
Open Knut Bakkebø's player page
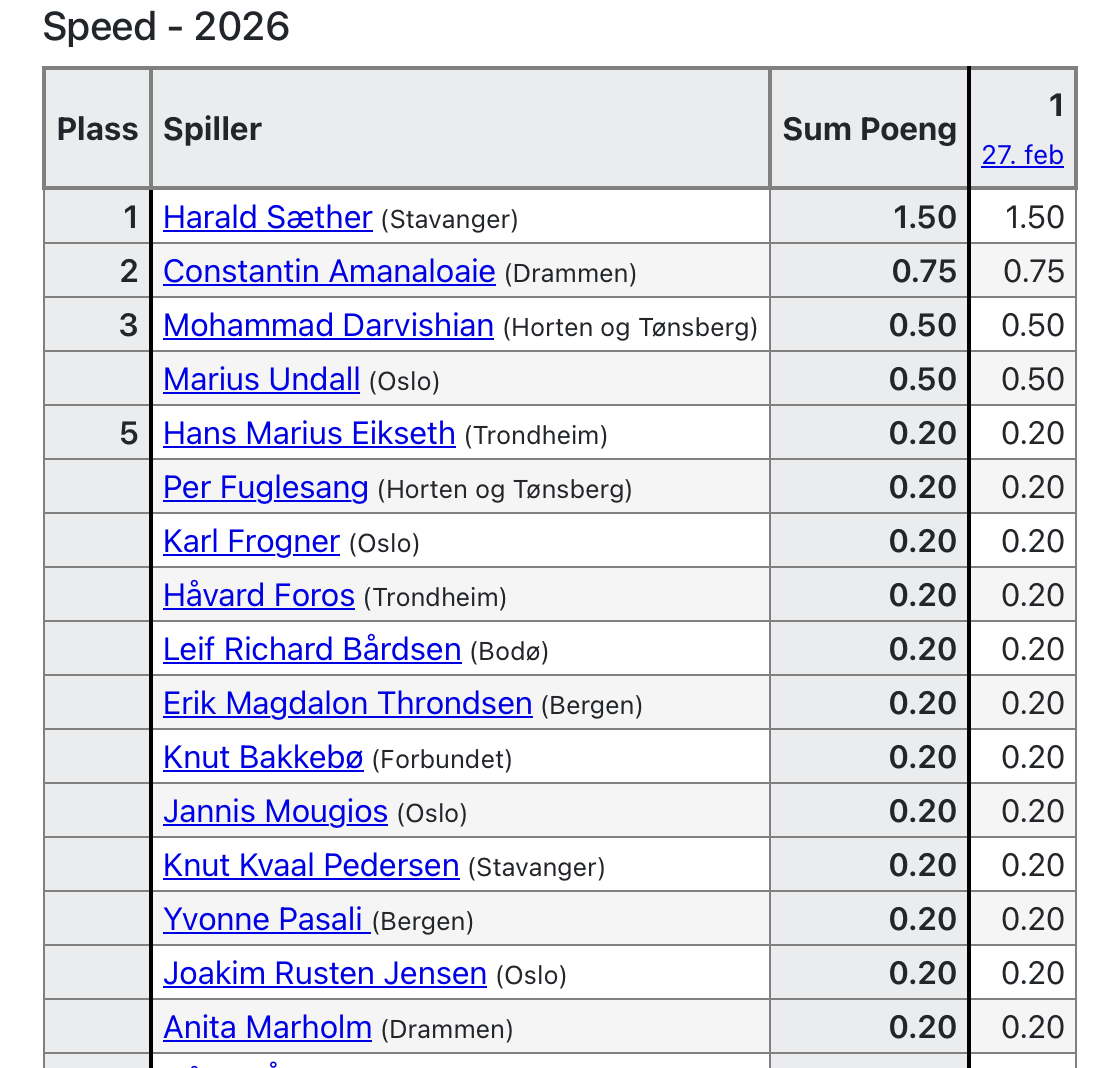click(263, 757)
